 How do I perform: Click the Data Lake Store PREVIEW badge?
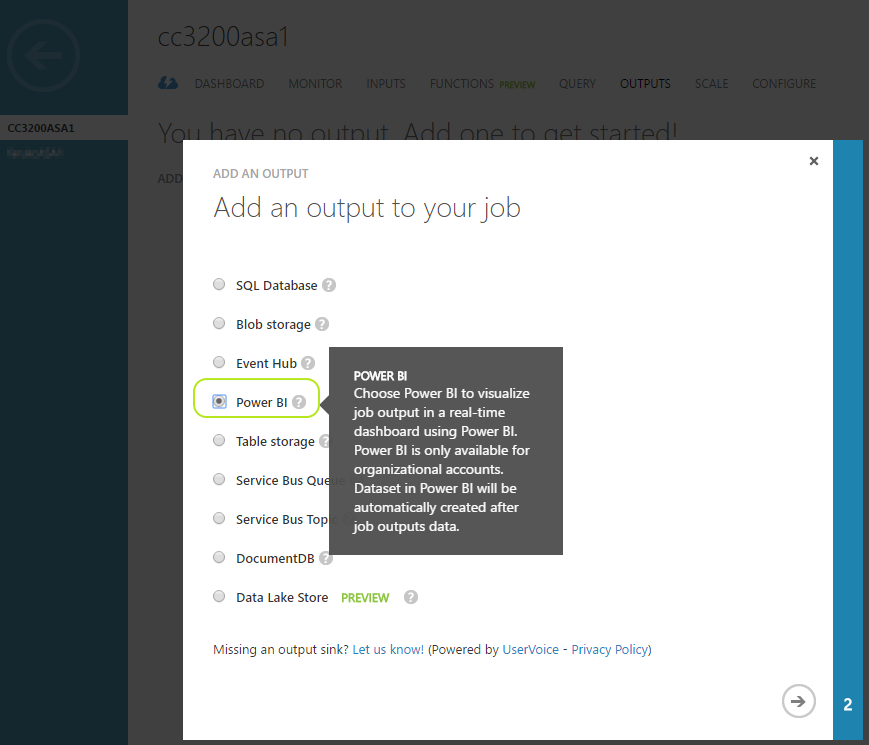point(365,598)
